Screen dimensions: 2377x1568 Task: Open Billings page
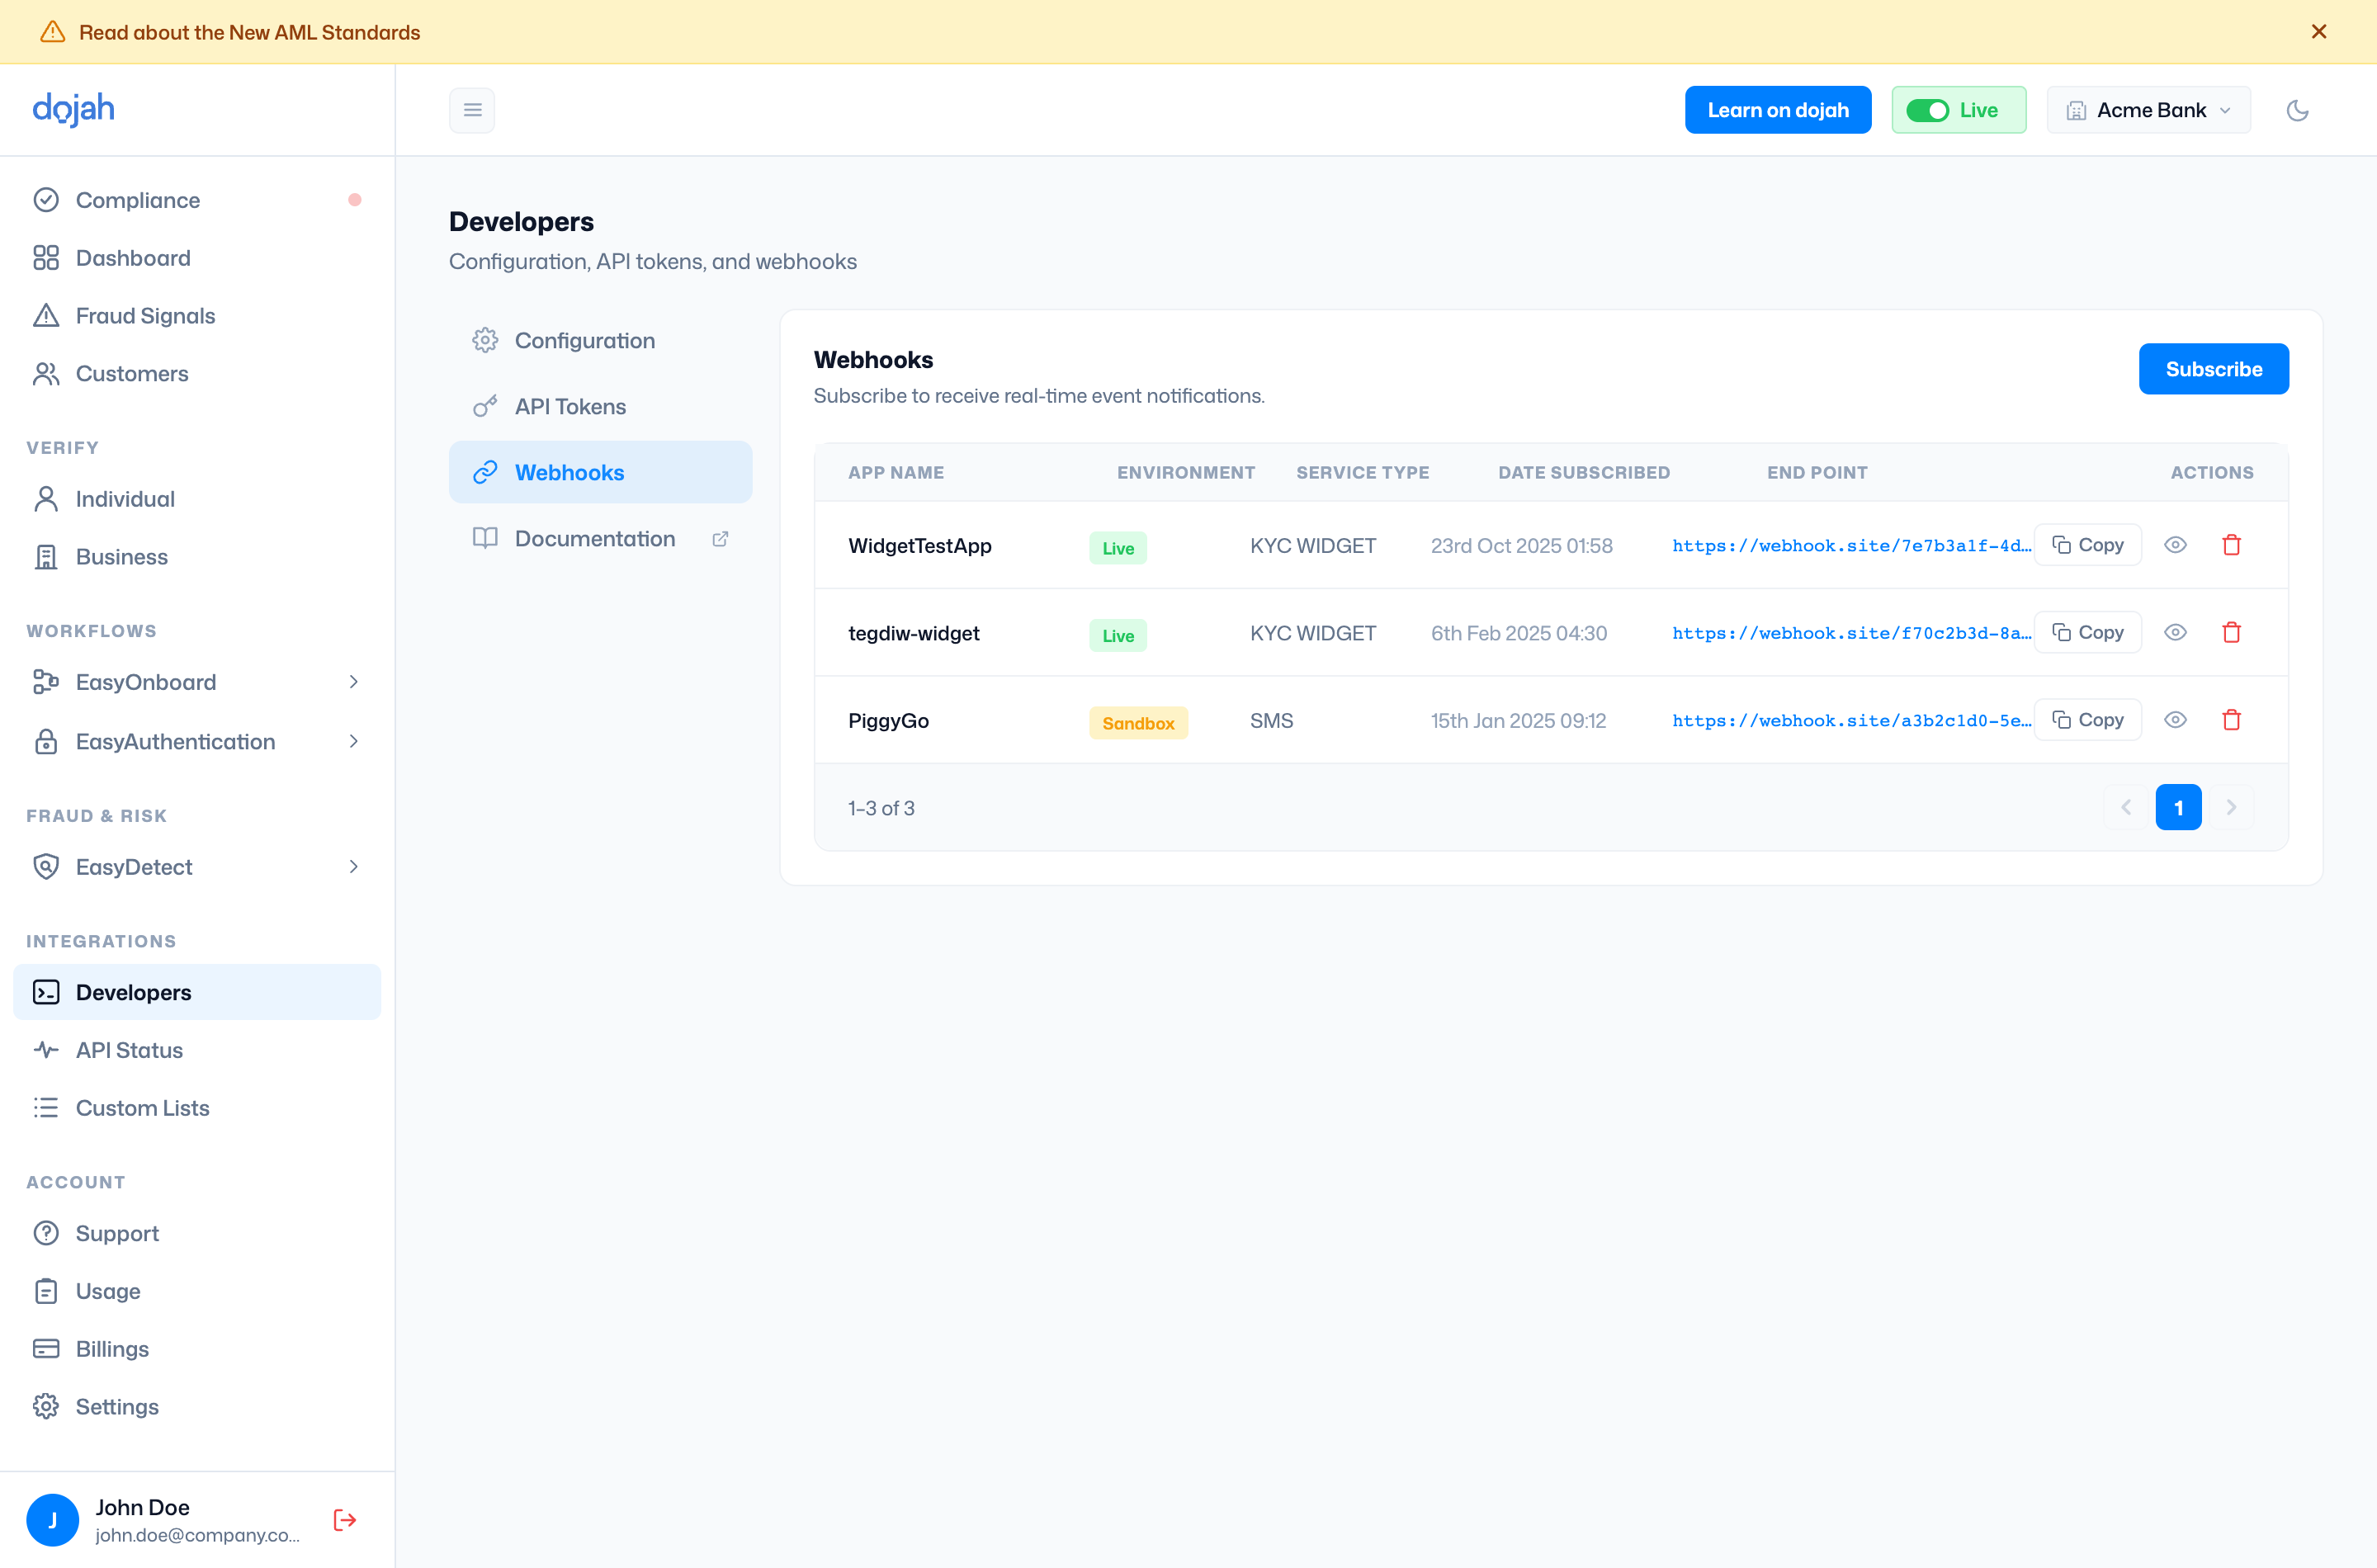pos(197,1349)
